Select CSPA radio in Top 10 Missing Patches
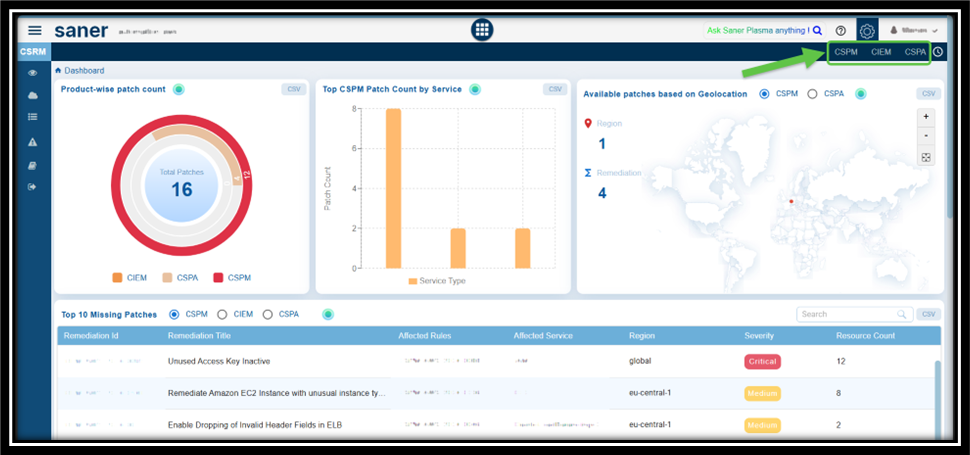Viewport: 970px width, 455px height. click(x=268, y=314)
